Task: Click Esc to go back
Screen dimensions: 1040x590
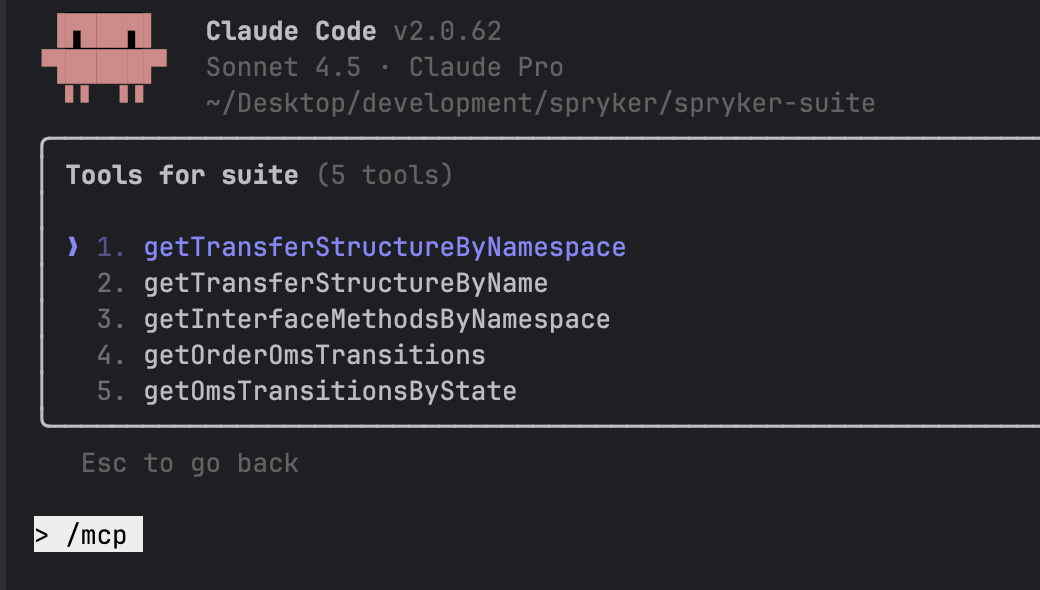Action: point(189,463)
